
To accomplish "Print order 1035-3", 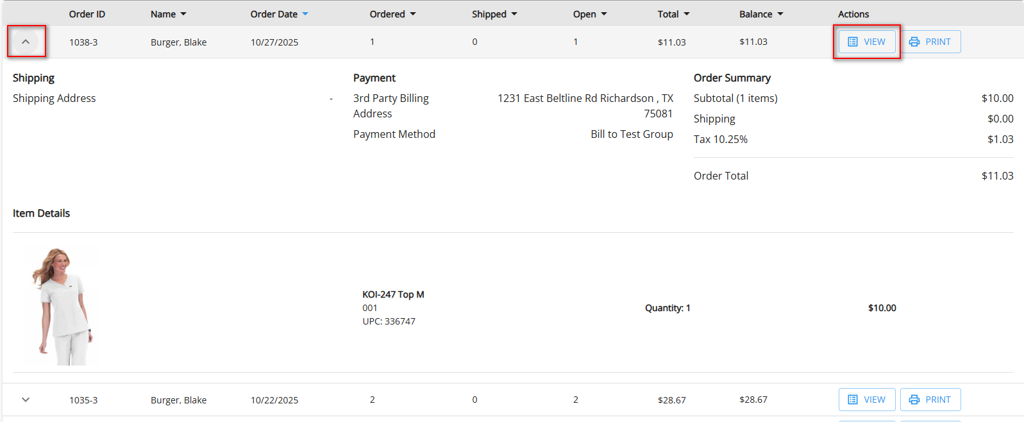I will coord(930,400).
